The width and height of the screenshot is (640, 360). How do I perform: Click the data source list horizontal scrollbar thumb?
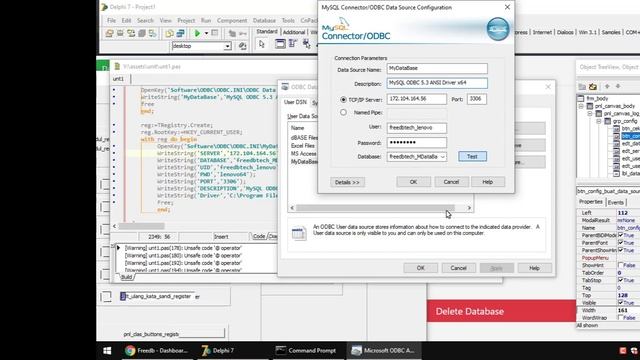375,208
